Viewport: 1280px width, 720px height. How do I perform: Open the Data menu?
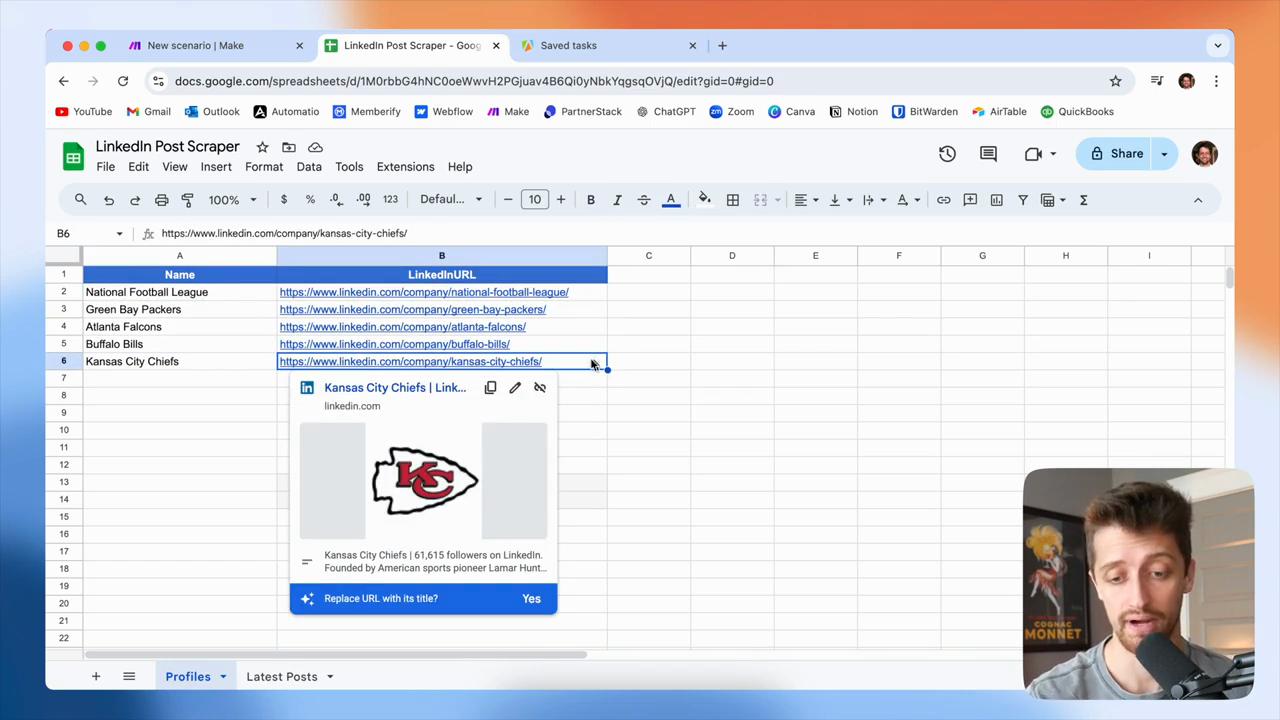coord(309,167)
